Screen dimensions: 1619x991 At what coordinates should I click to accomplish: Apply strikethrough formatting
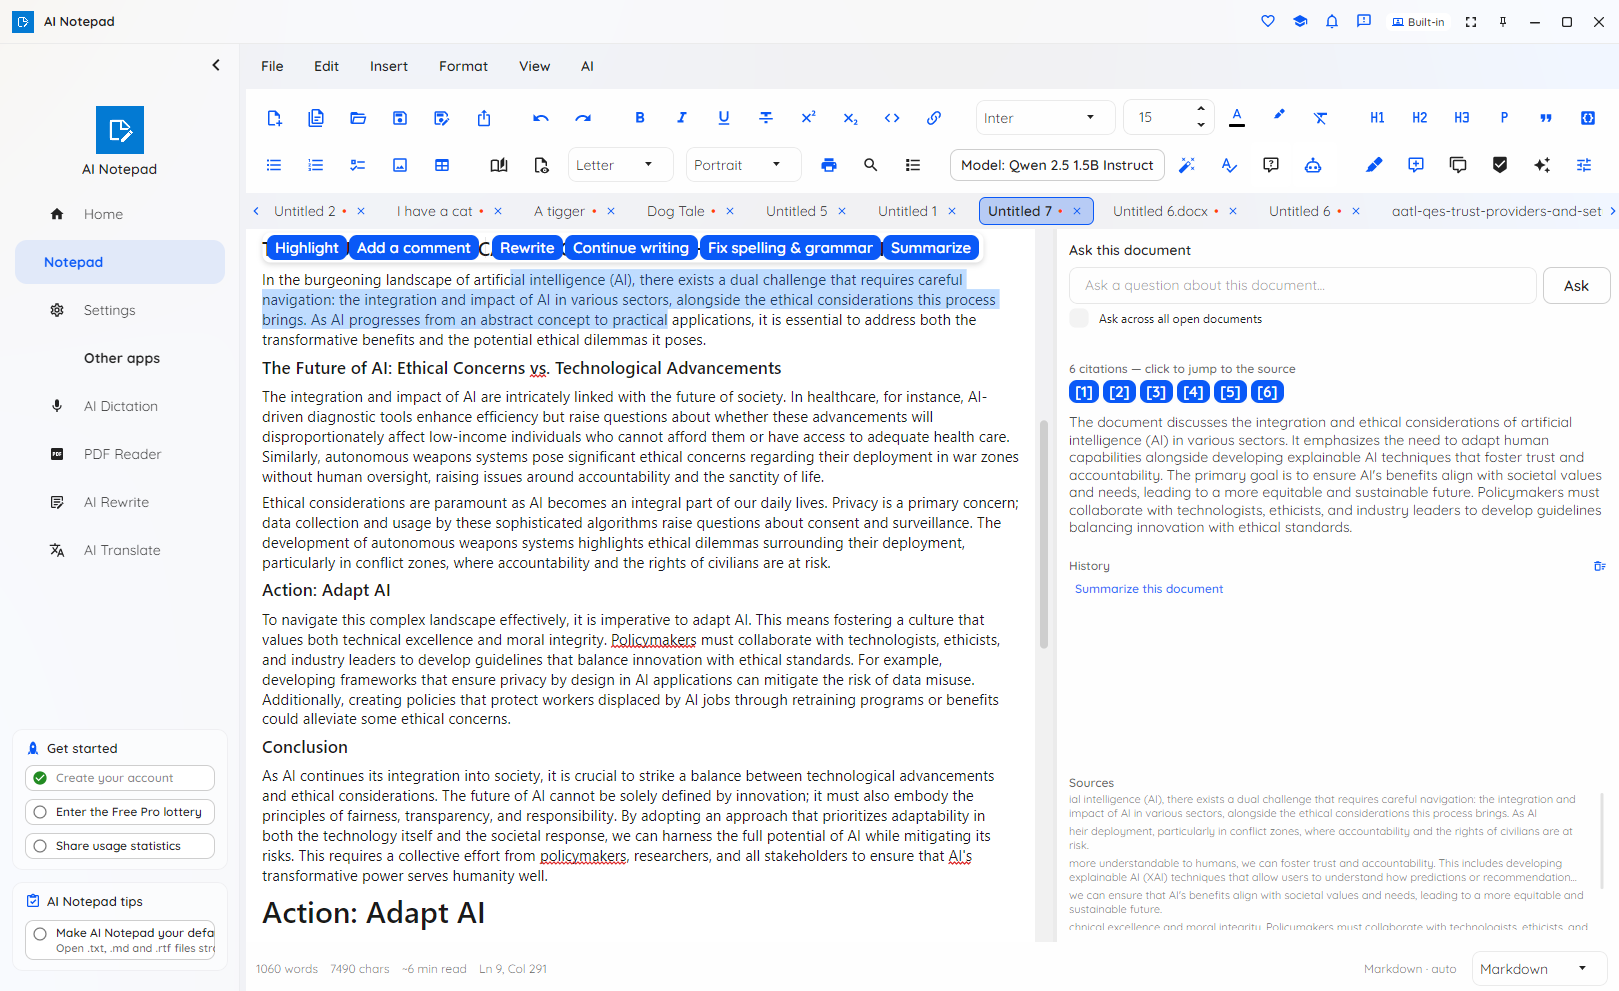[x=766, y=118]
